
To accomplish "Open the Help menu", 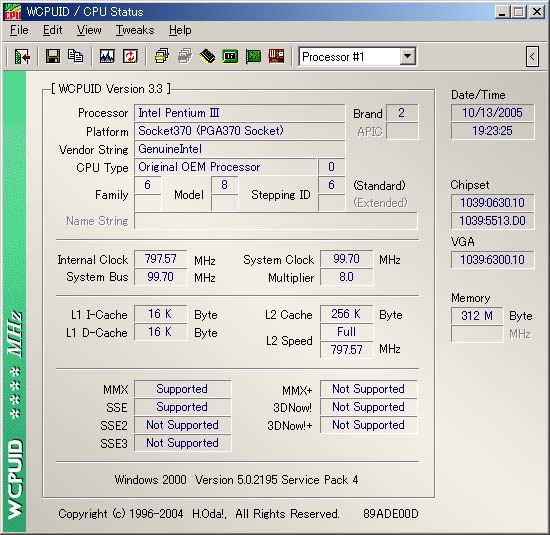I will pos(180,30).
